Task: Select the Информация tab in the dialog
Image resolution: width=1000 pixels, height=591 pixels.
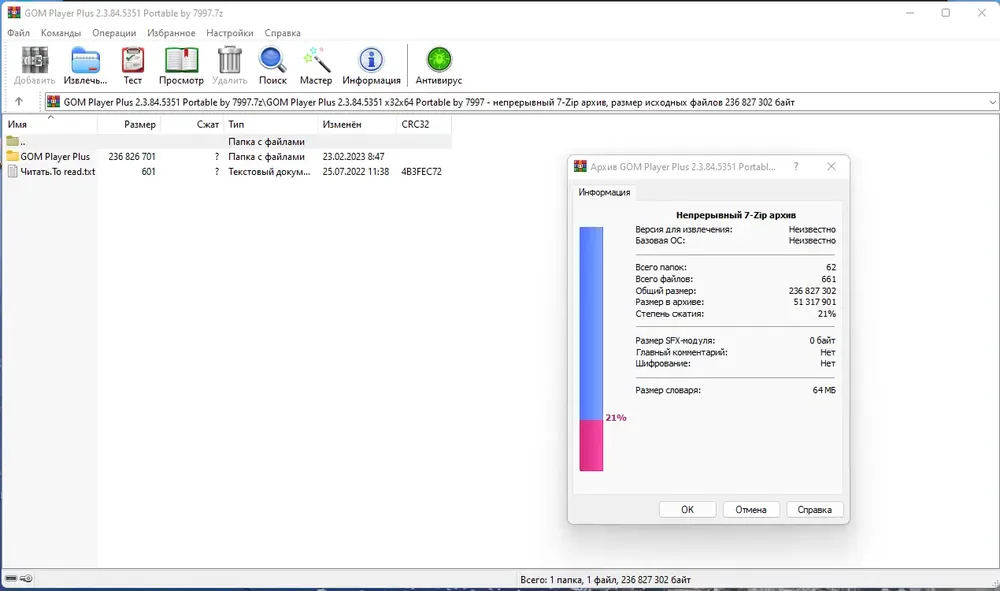Action: pyautogui.click(x=604, y=192)
